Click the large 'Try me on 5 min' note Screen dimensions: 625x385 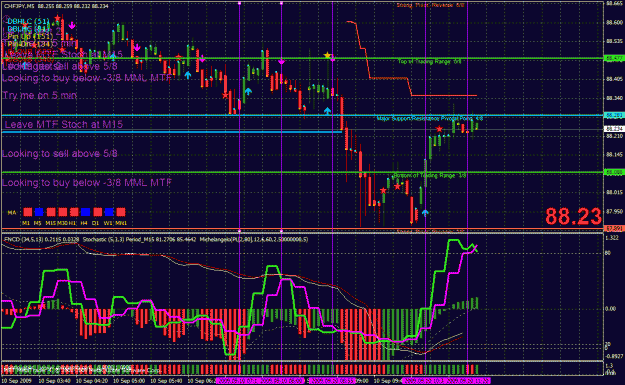(x=40, y=95)
